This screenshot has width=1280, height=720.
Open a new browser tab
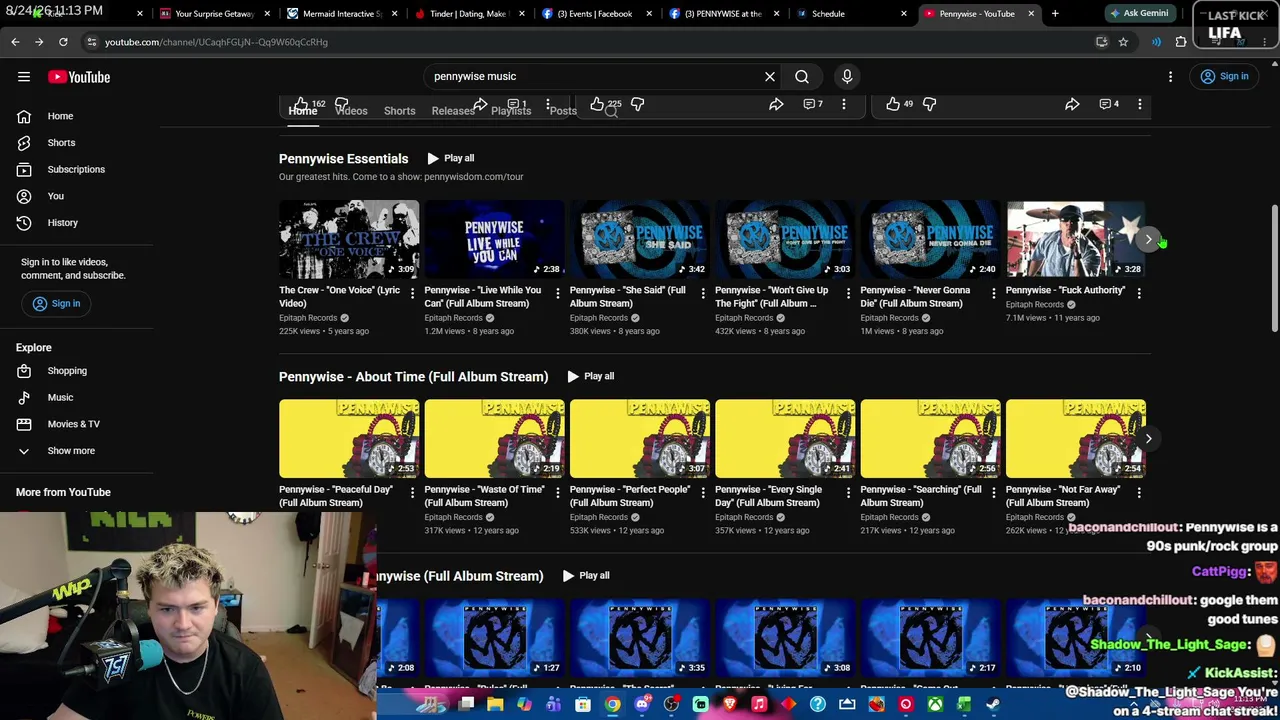[x=1055, y=14]
